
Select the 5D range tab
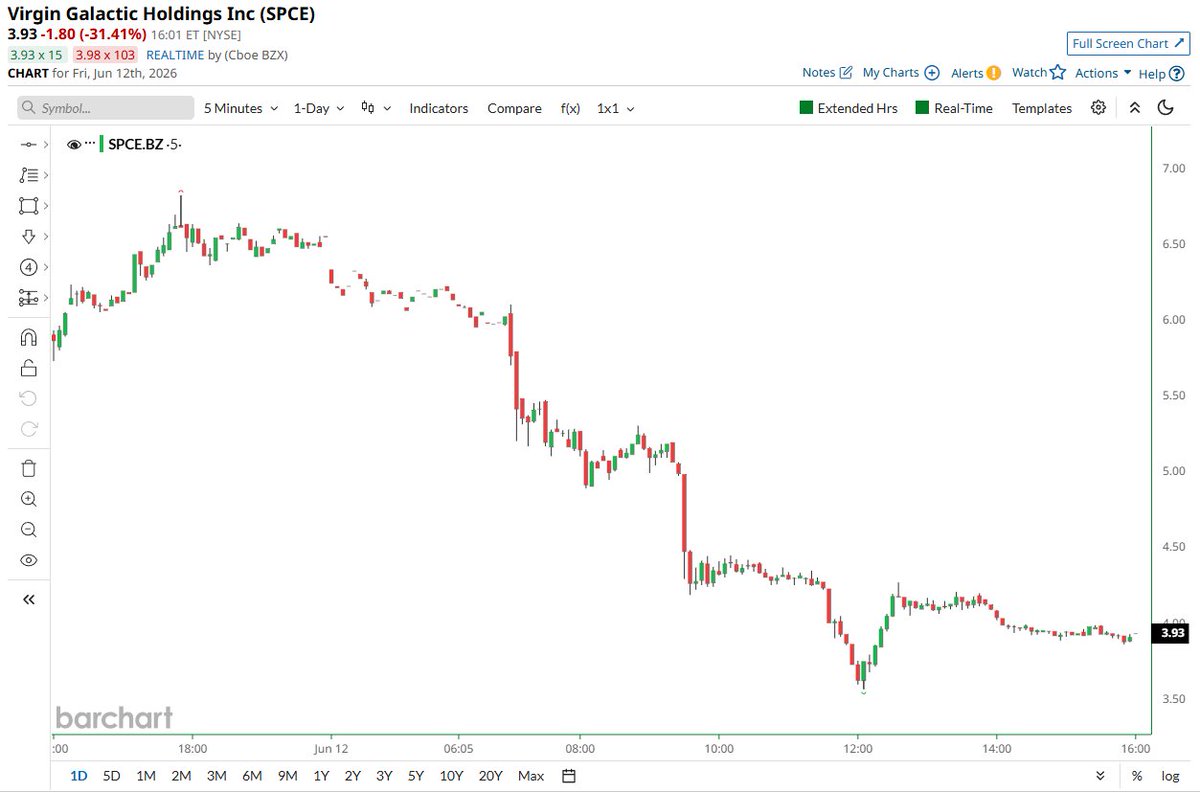point(112,776)
